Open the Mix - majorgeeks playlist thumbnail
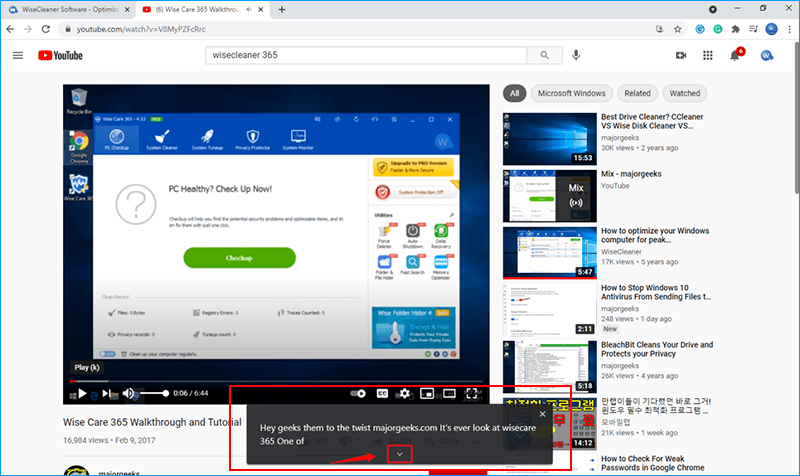Image resolution: width=800 pixels, height=476 pixels. click(549, 196)
